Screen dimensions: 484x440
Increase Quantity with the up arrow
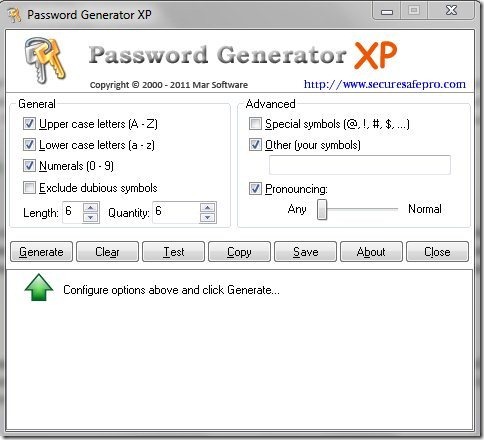pos(208,208)
